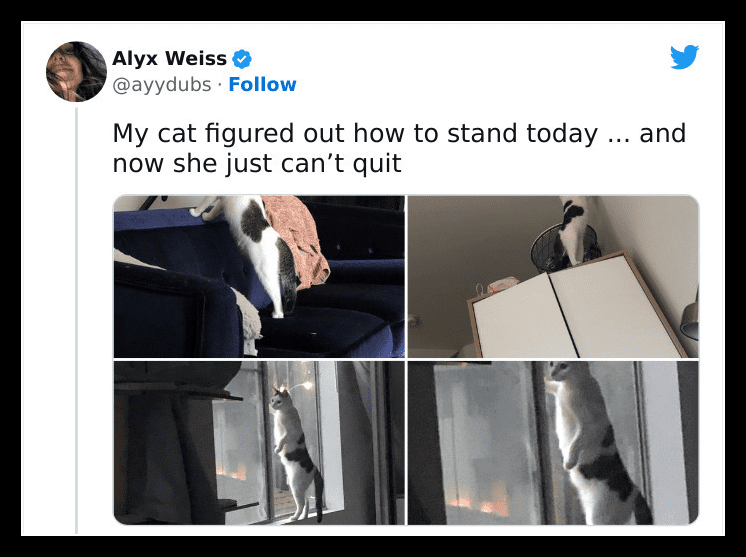Open Alyx Weiss's profile picture

pos(76,71)
